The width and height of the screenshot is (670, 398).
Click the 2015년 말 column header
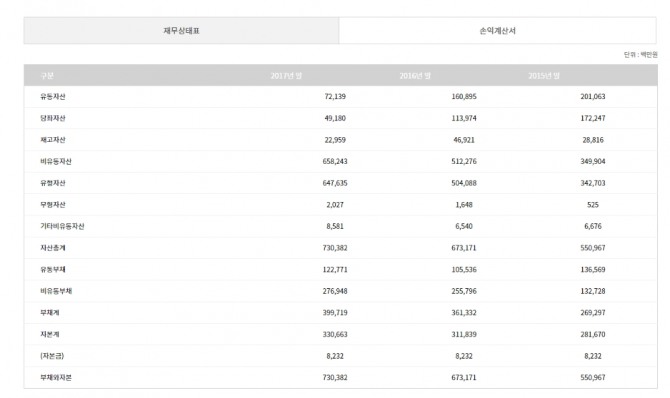tap(544, 76)
